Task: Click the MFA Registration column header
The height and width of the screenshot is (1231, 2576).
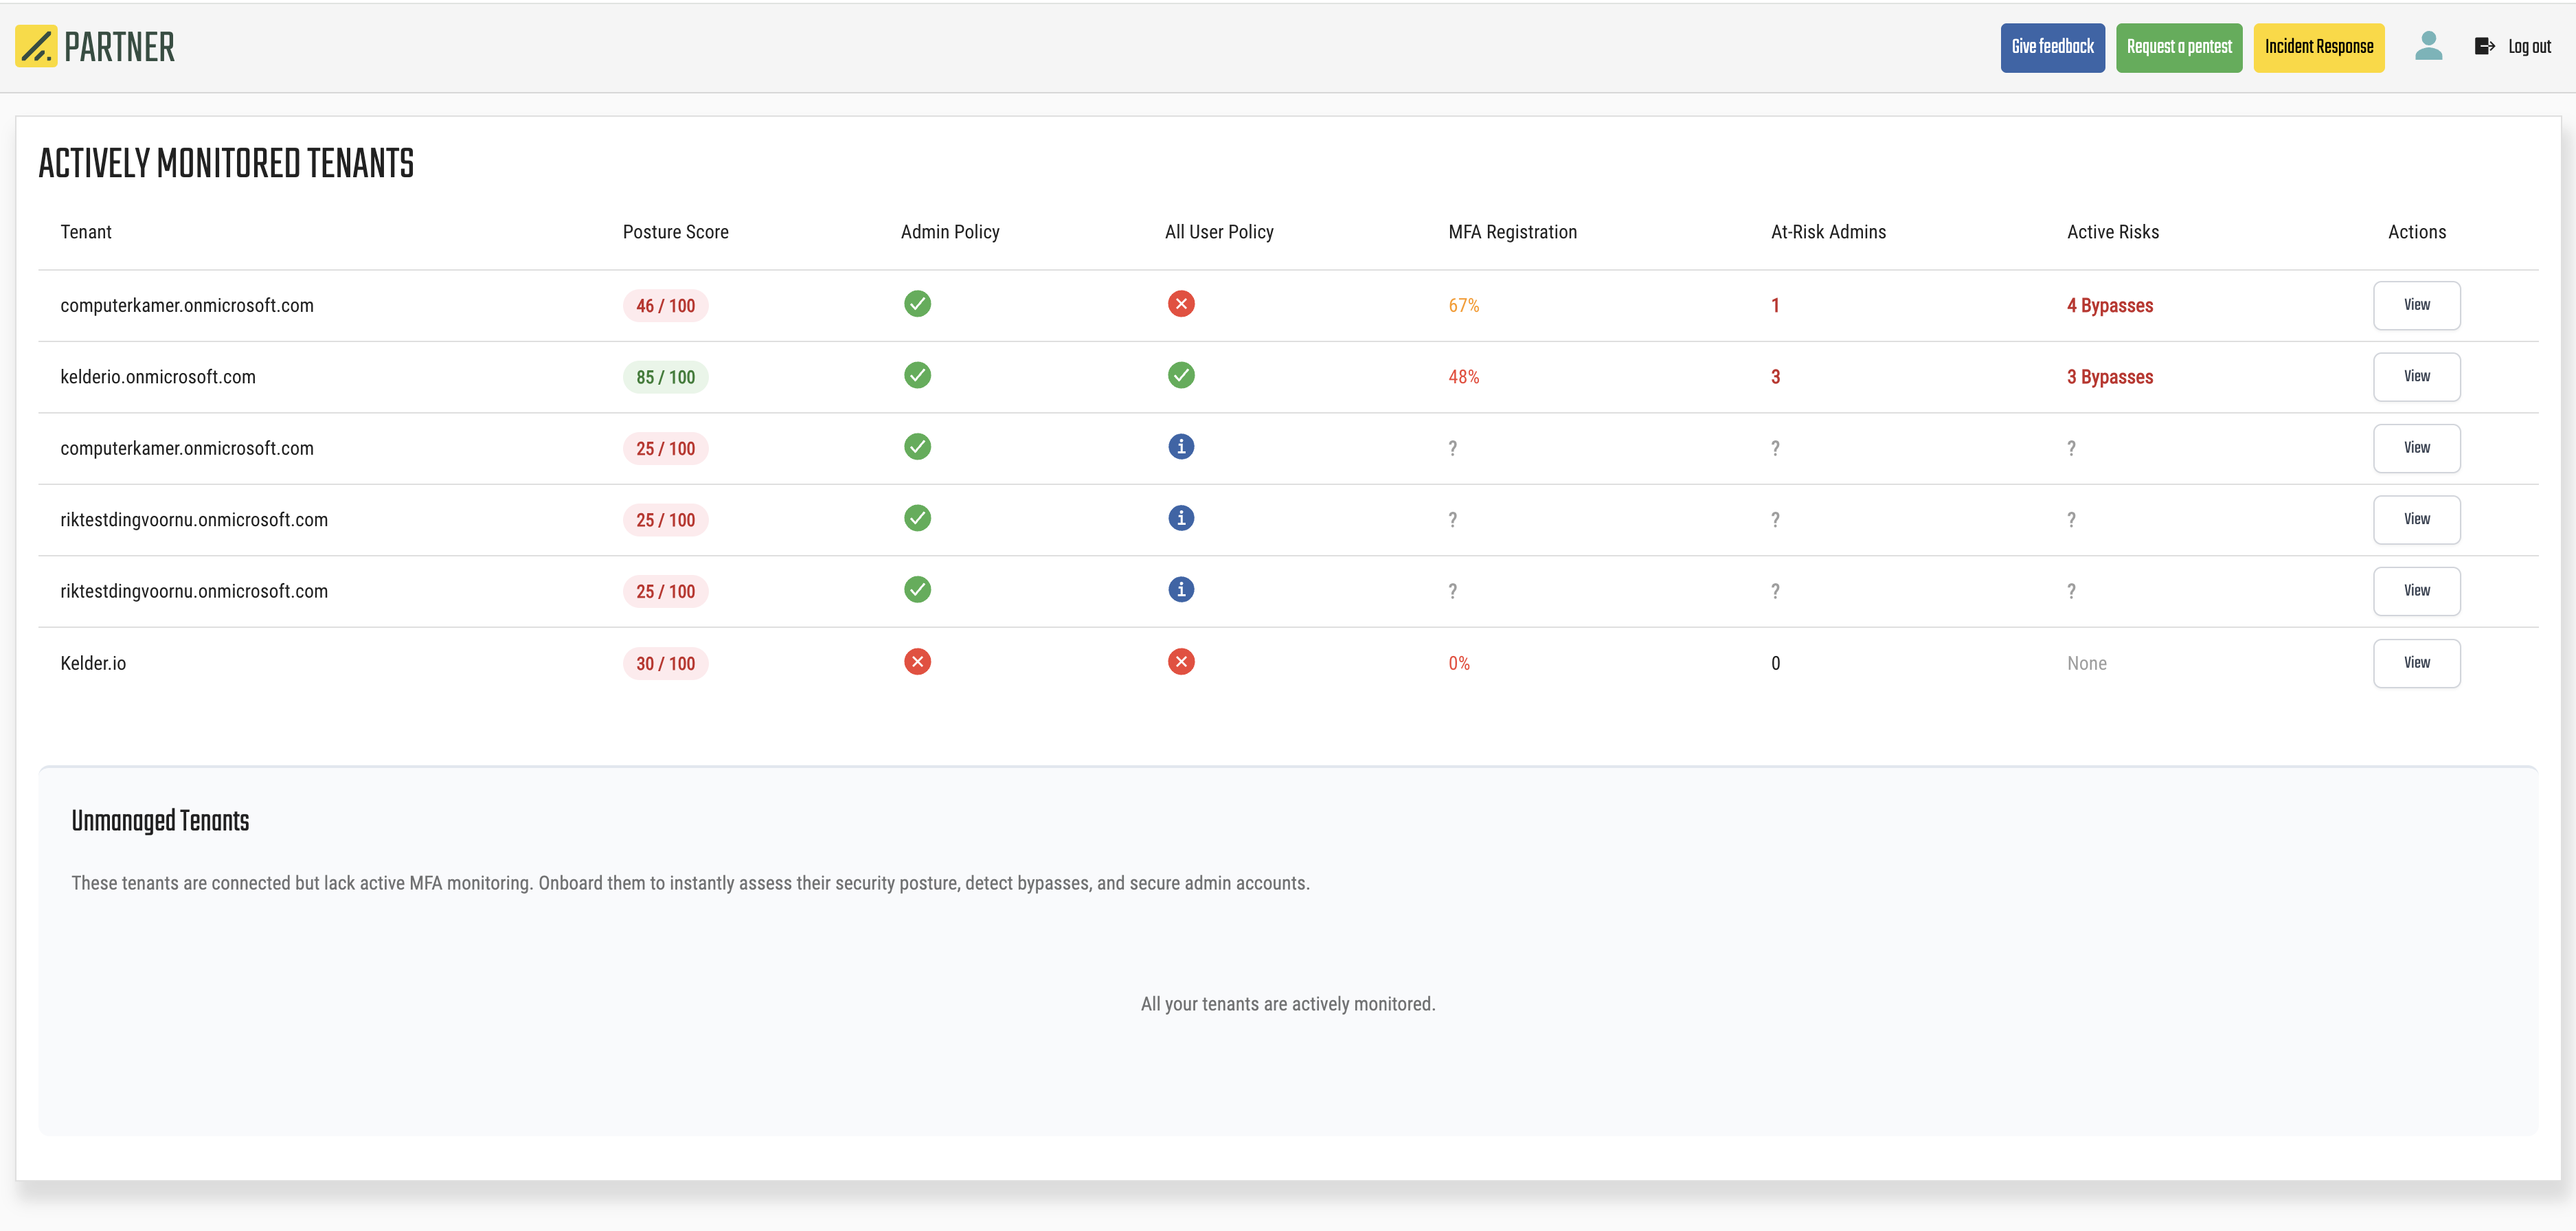Action: 1512,232
